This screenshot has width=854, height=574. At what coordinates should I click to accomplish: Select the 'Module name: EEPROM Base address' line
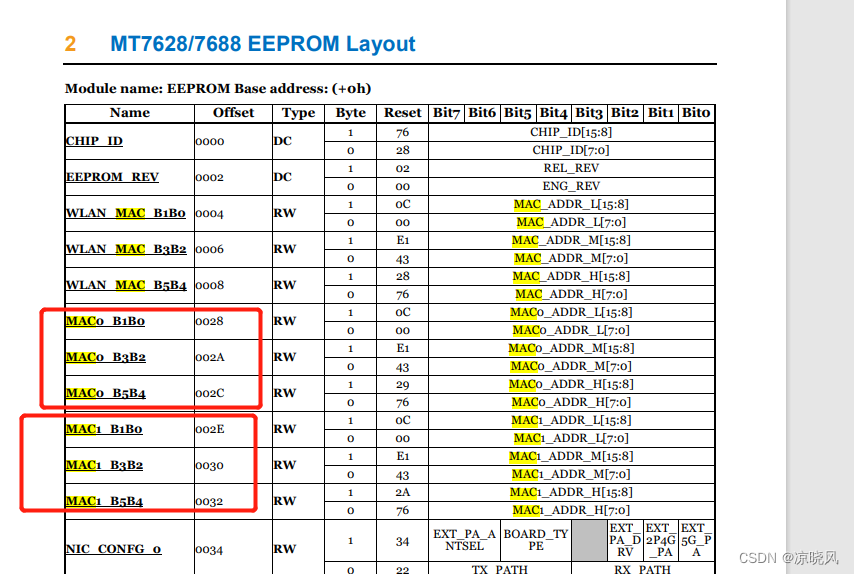tap(218, 88)
